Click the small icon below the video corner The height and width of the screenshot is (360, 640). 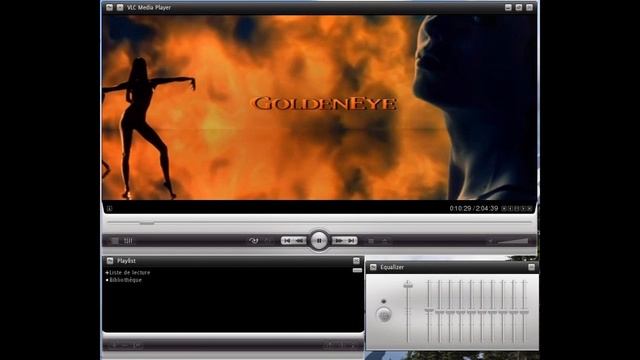[x=109, y=209]
